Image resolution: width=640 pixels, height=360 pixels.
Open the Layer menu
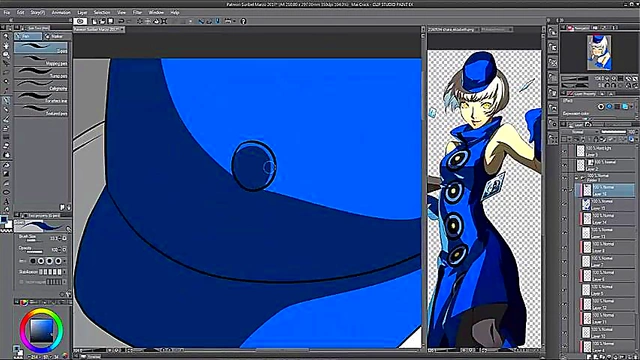(82, 13)
